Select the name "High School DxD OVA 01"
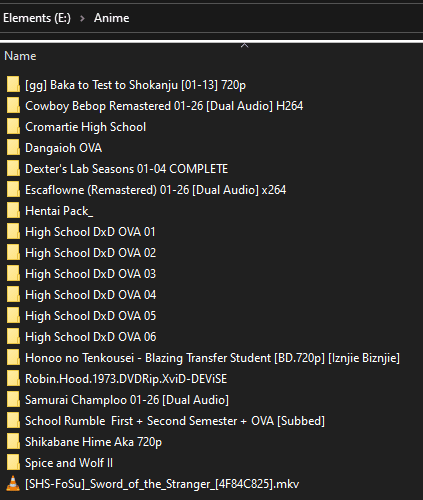This screenshot has width=423, height=500. 90,232
